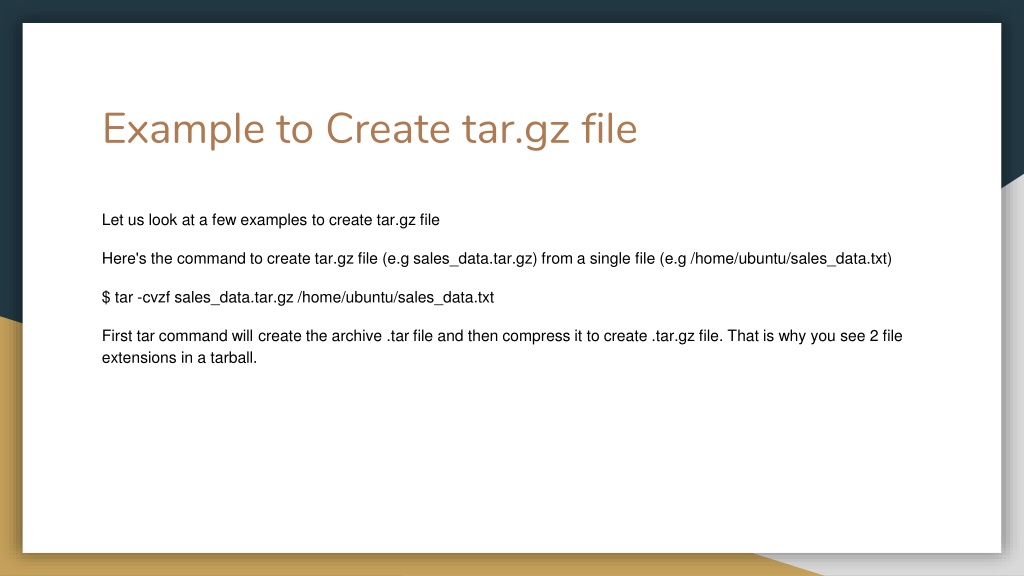Click the word 'tarball' in the last paragraph
The height and width of the screenshot is (576, 1024).
pyautogui.click(x=234, y=358)
